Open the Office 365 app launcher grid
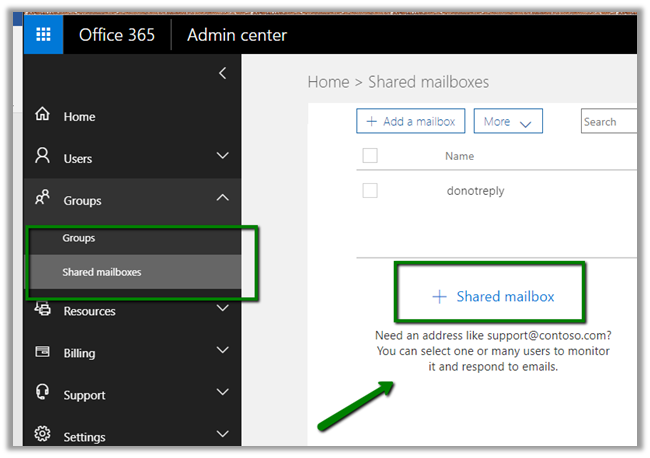 coord(43,35)
